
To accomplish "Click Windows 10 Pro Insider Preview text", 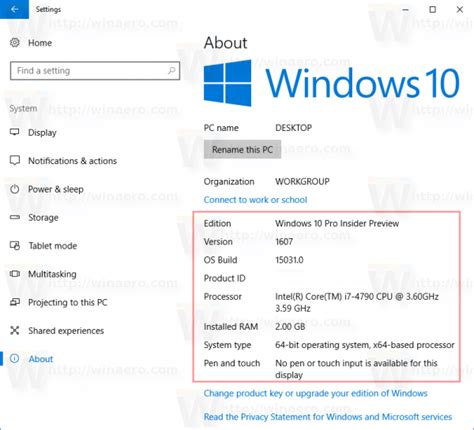I will point(337,223).
